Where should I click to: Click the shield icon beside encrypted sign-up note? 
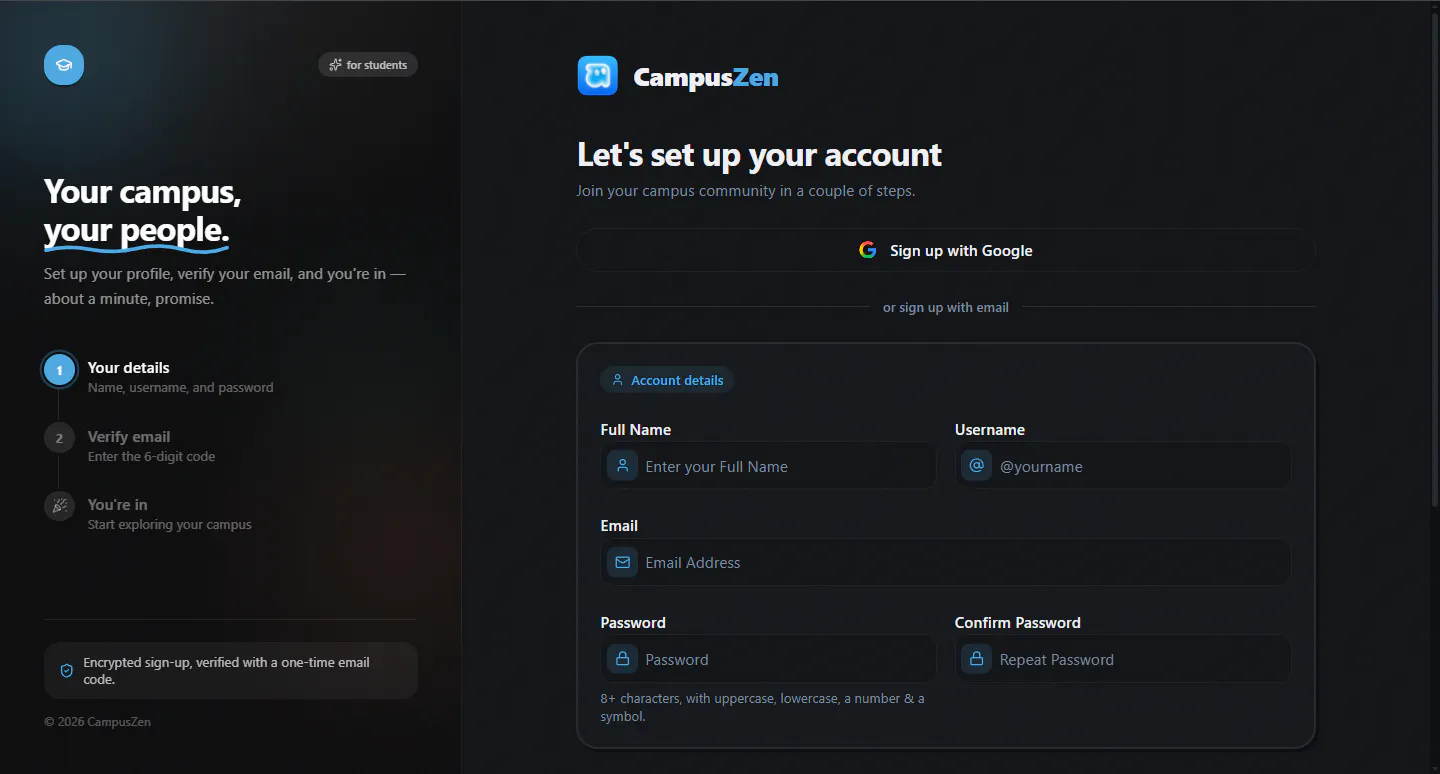pos(67,671)
